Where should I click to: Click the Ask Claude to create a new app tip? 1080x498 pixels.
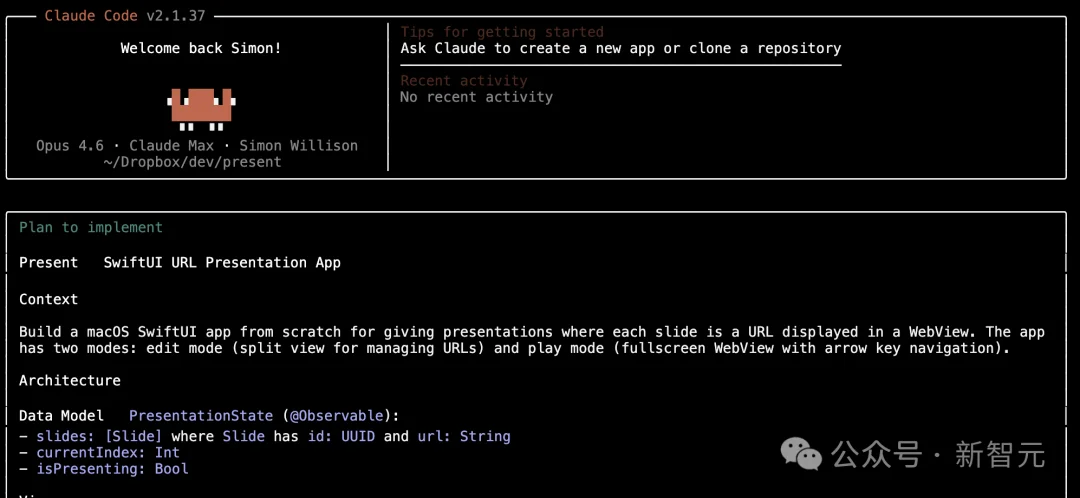[620, 48]
